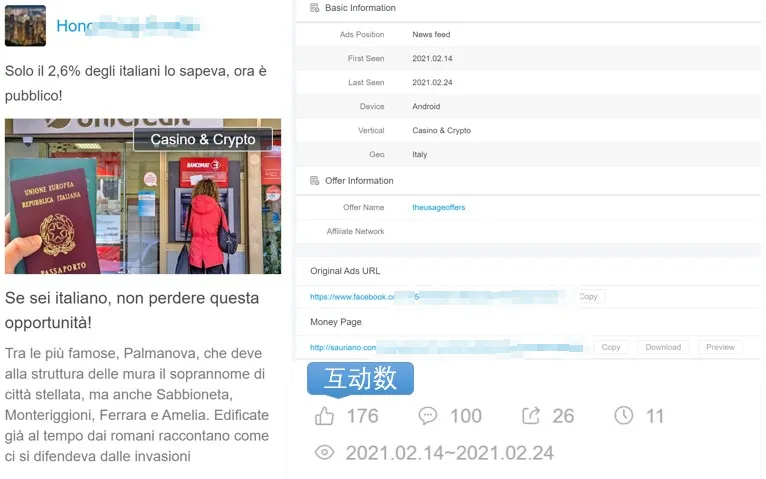The image size is (766, 479).
Task: Click the blue 互动数 tooltip label
Action: (x=361, y=378)
